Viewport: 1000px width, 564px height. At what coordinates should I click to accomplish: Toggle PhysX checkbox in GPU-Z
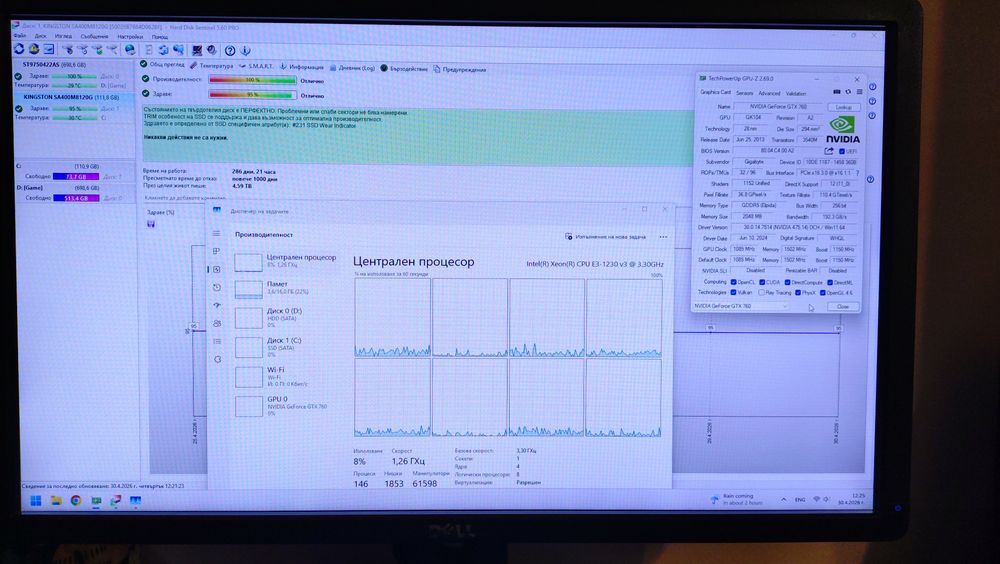pos(798,293)
